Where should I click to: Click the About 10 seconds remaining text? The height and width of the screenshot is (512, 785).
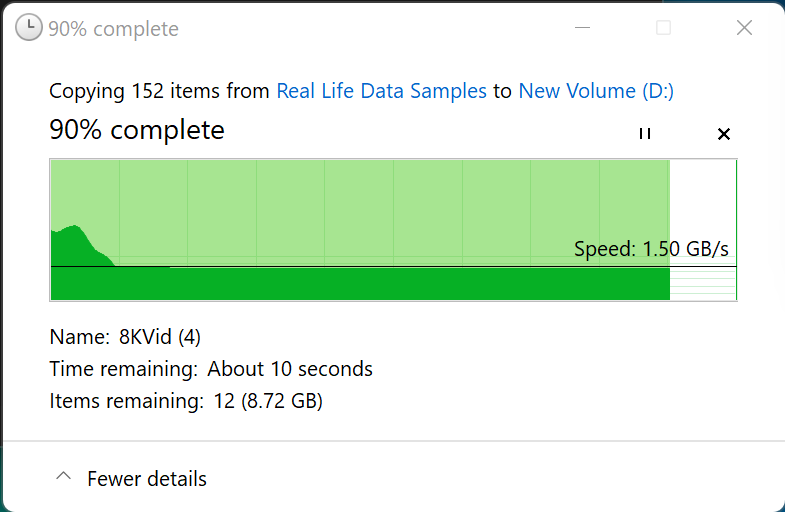coord(290,369)
